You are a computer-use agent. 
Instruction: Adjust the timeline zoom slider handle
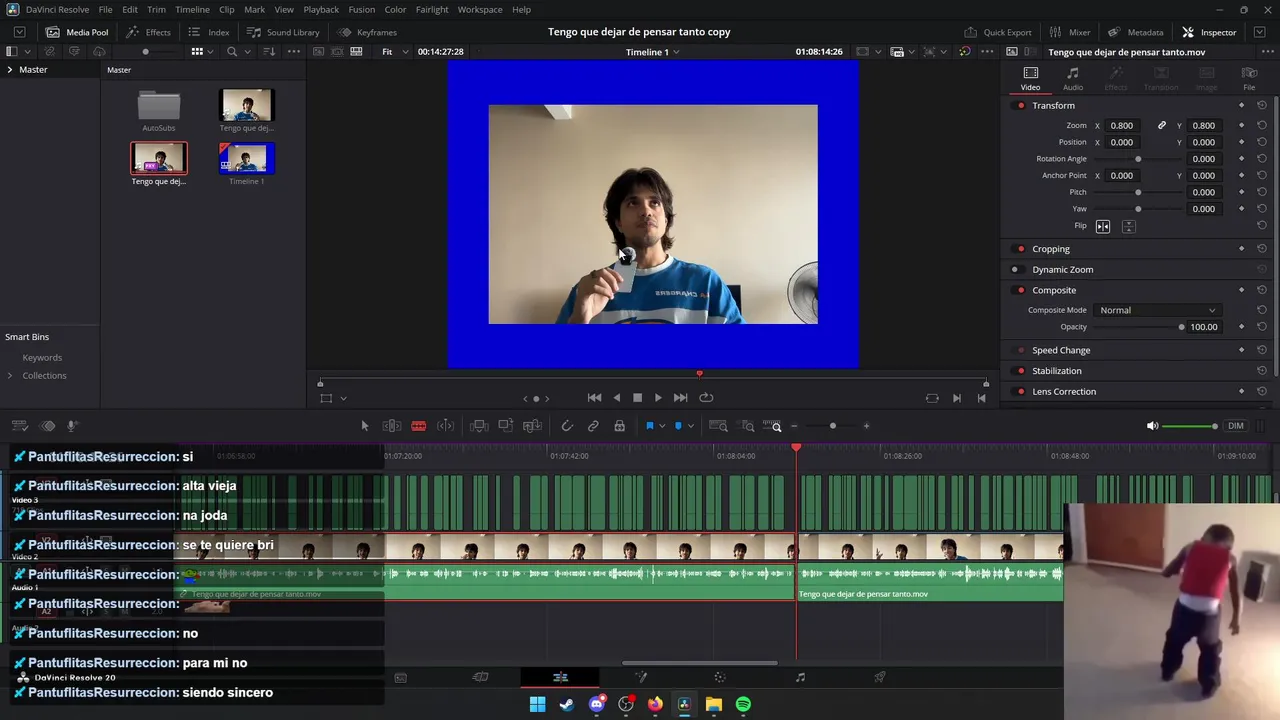point(833,426)
